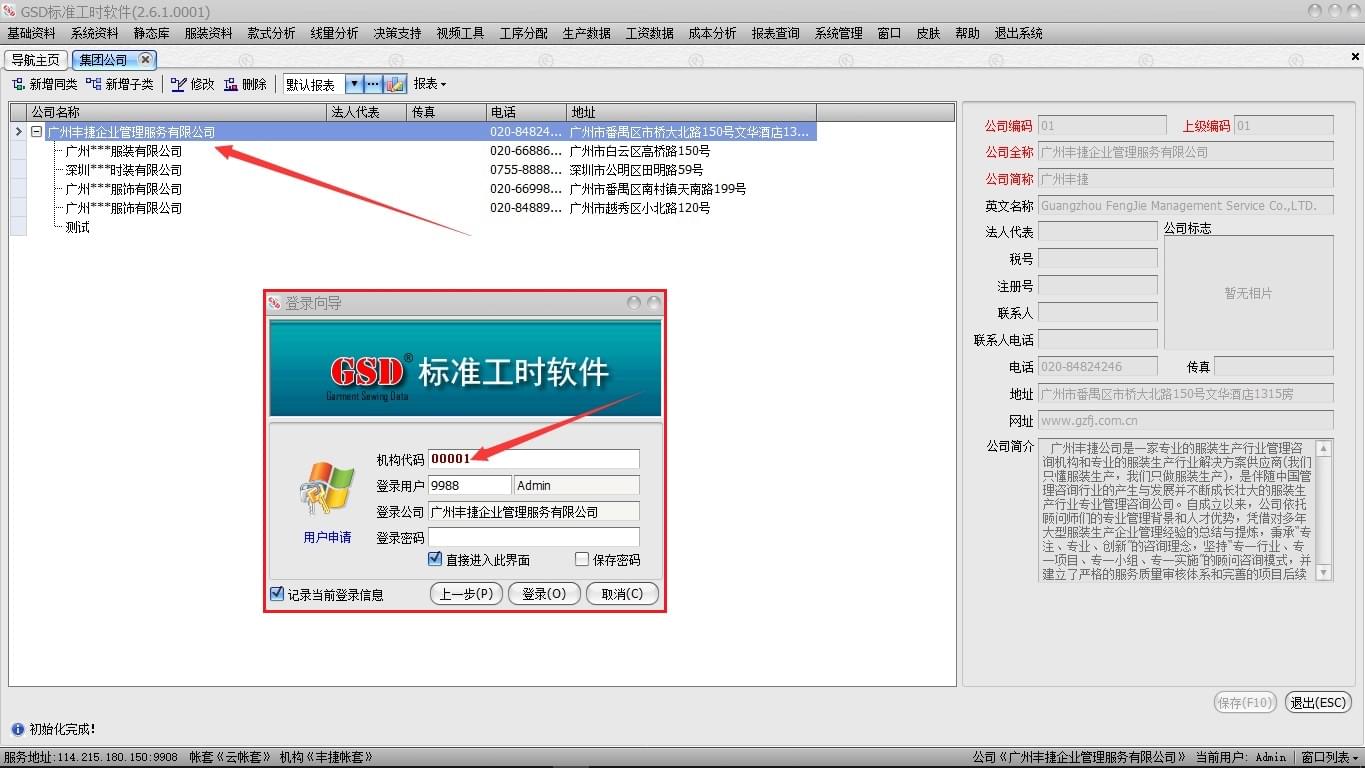Screen dimensions: 1365x768
Task: Click the 登录用户 field showing 9988
Action: [469, 485]
